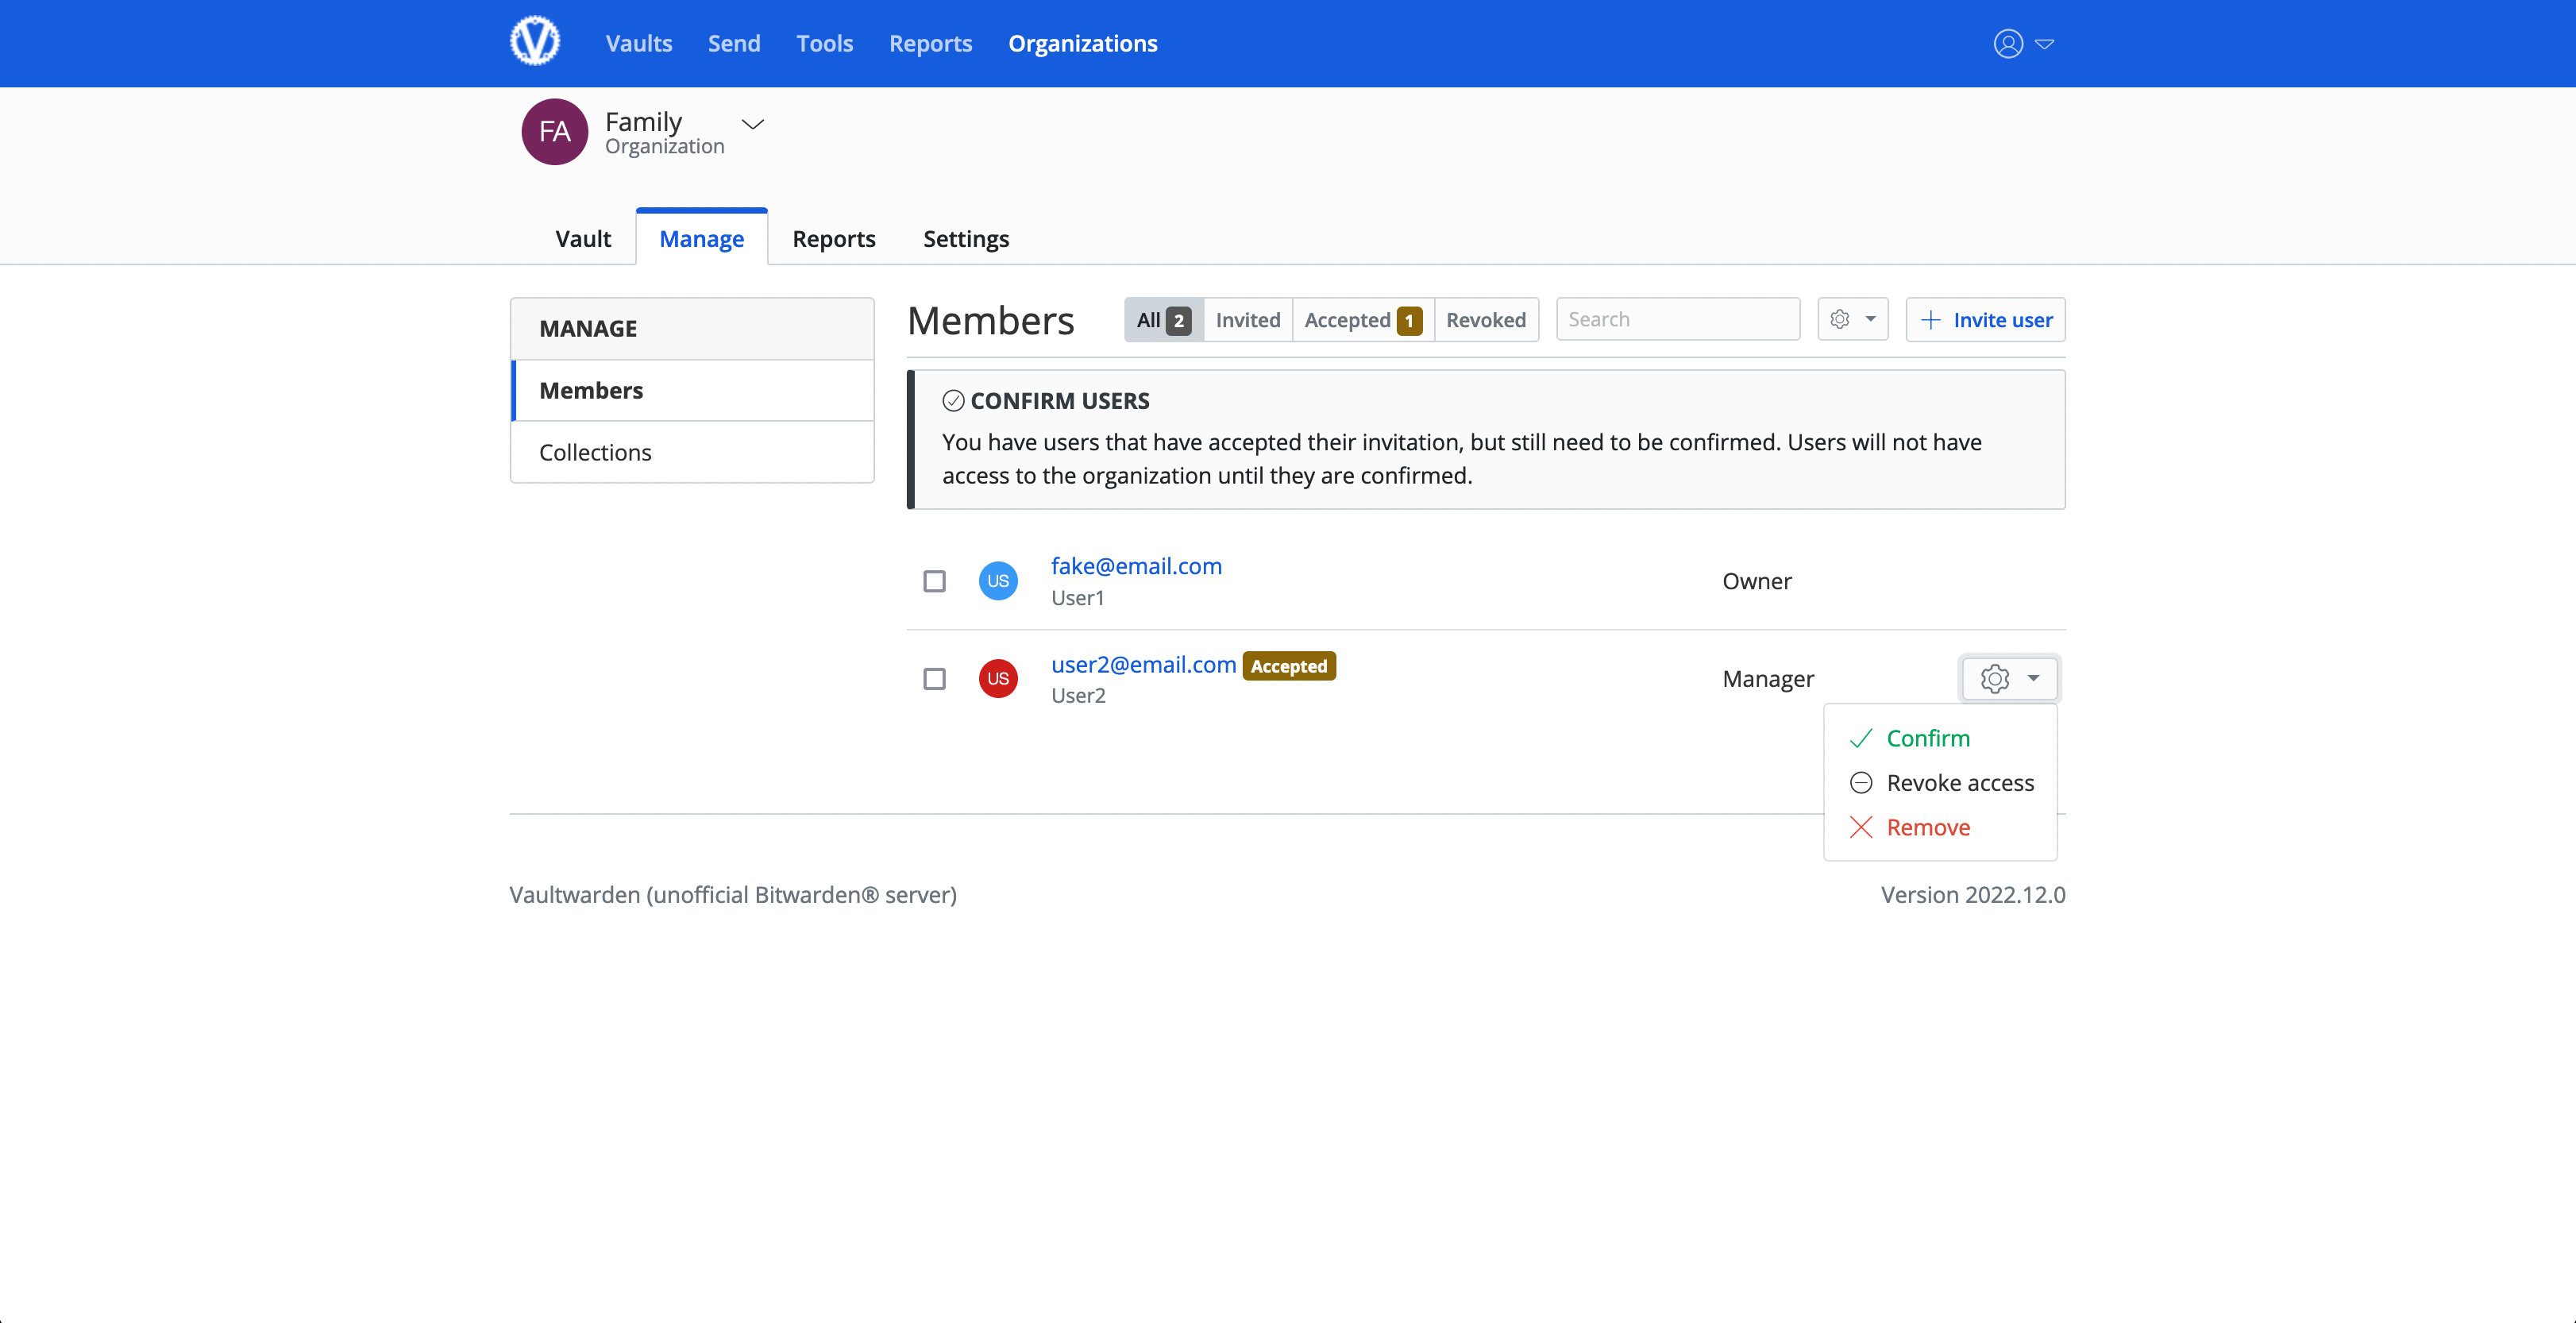Click the Family organization FA avatar
2576x1323 pixels.
[x=554, y=131]
